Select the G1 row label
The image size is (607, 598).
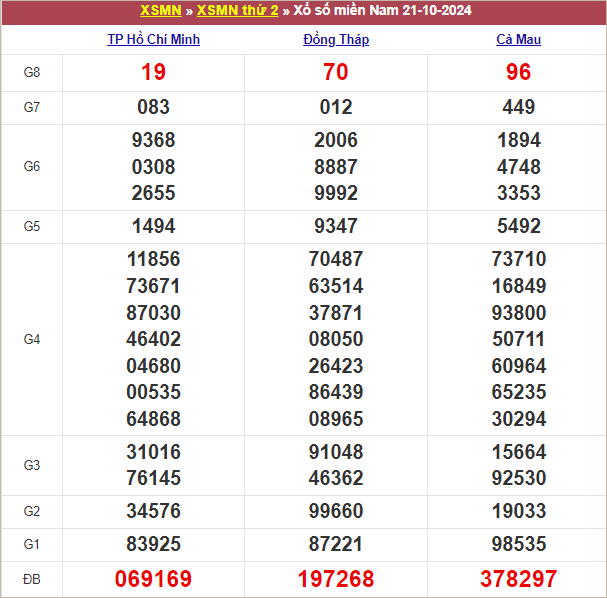tap(32, 544)
